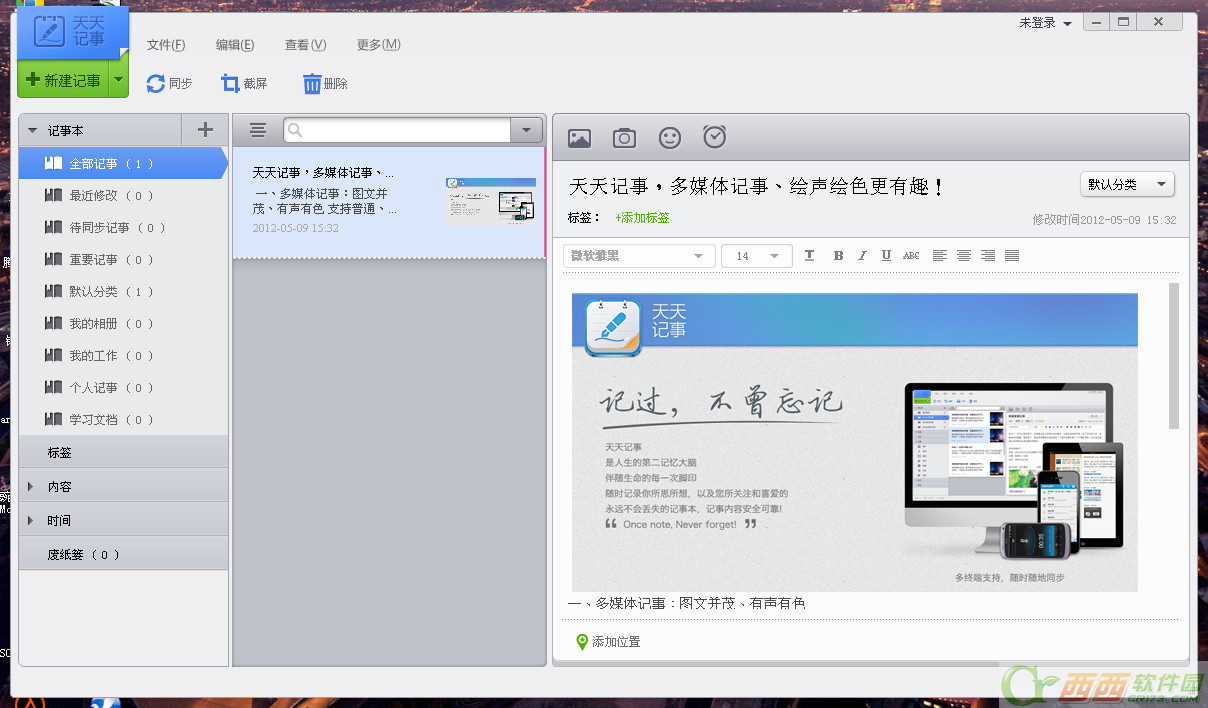Click the thumbnail in the note list entry
This screenshot has width=1208, height=708.
490,201
